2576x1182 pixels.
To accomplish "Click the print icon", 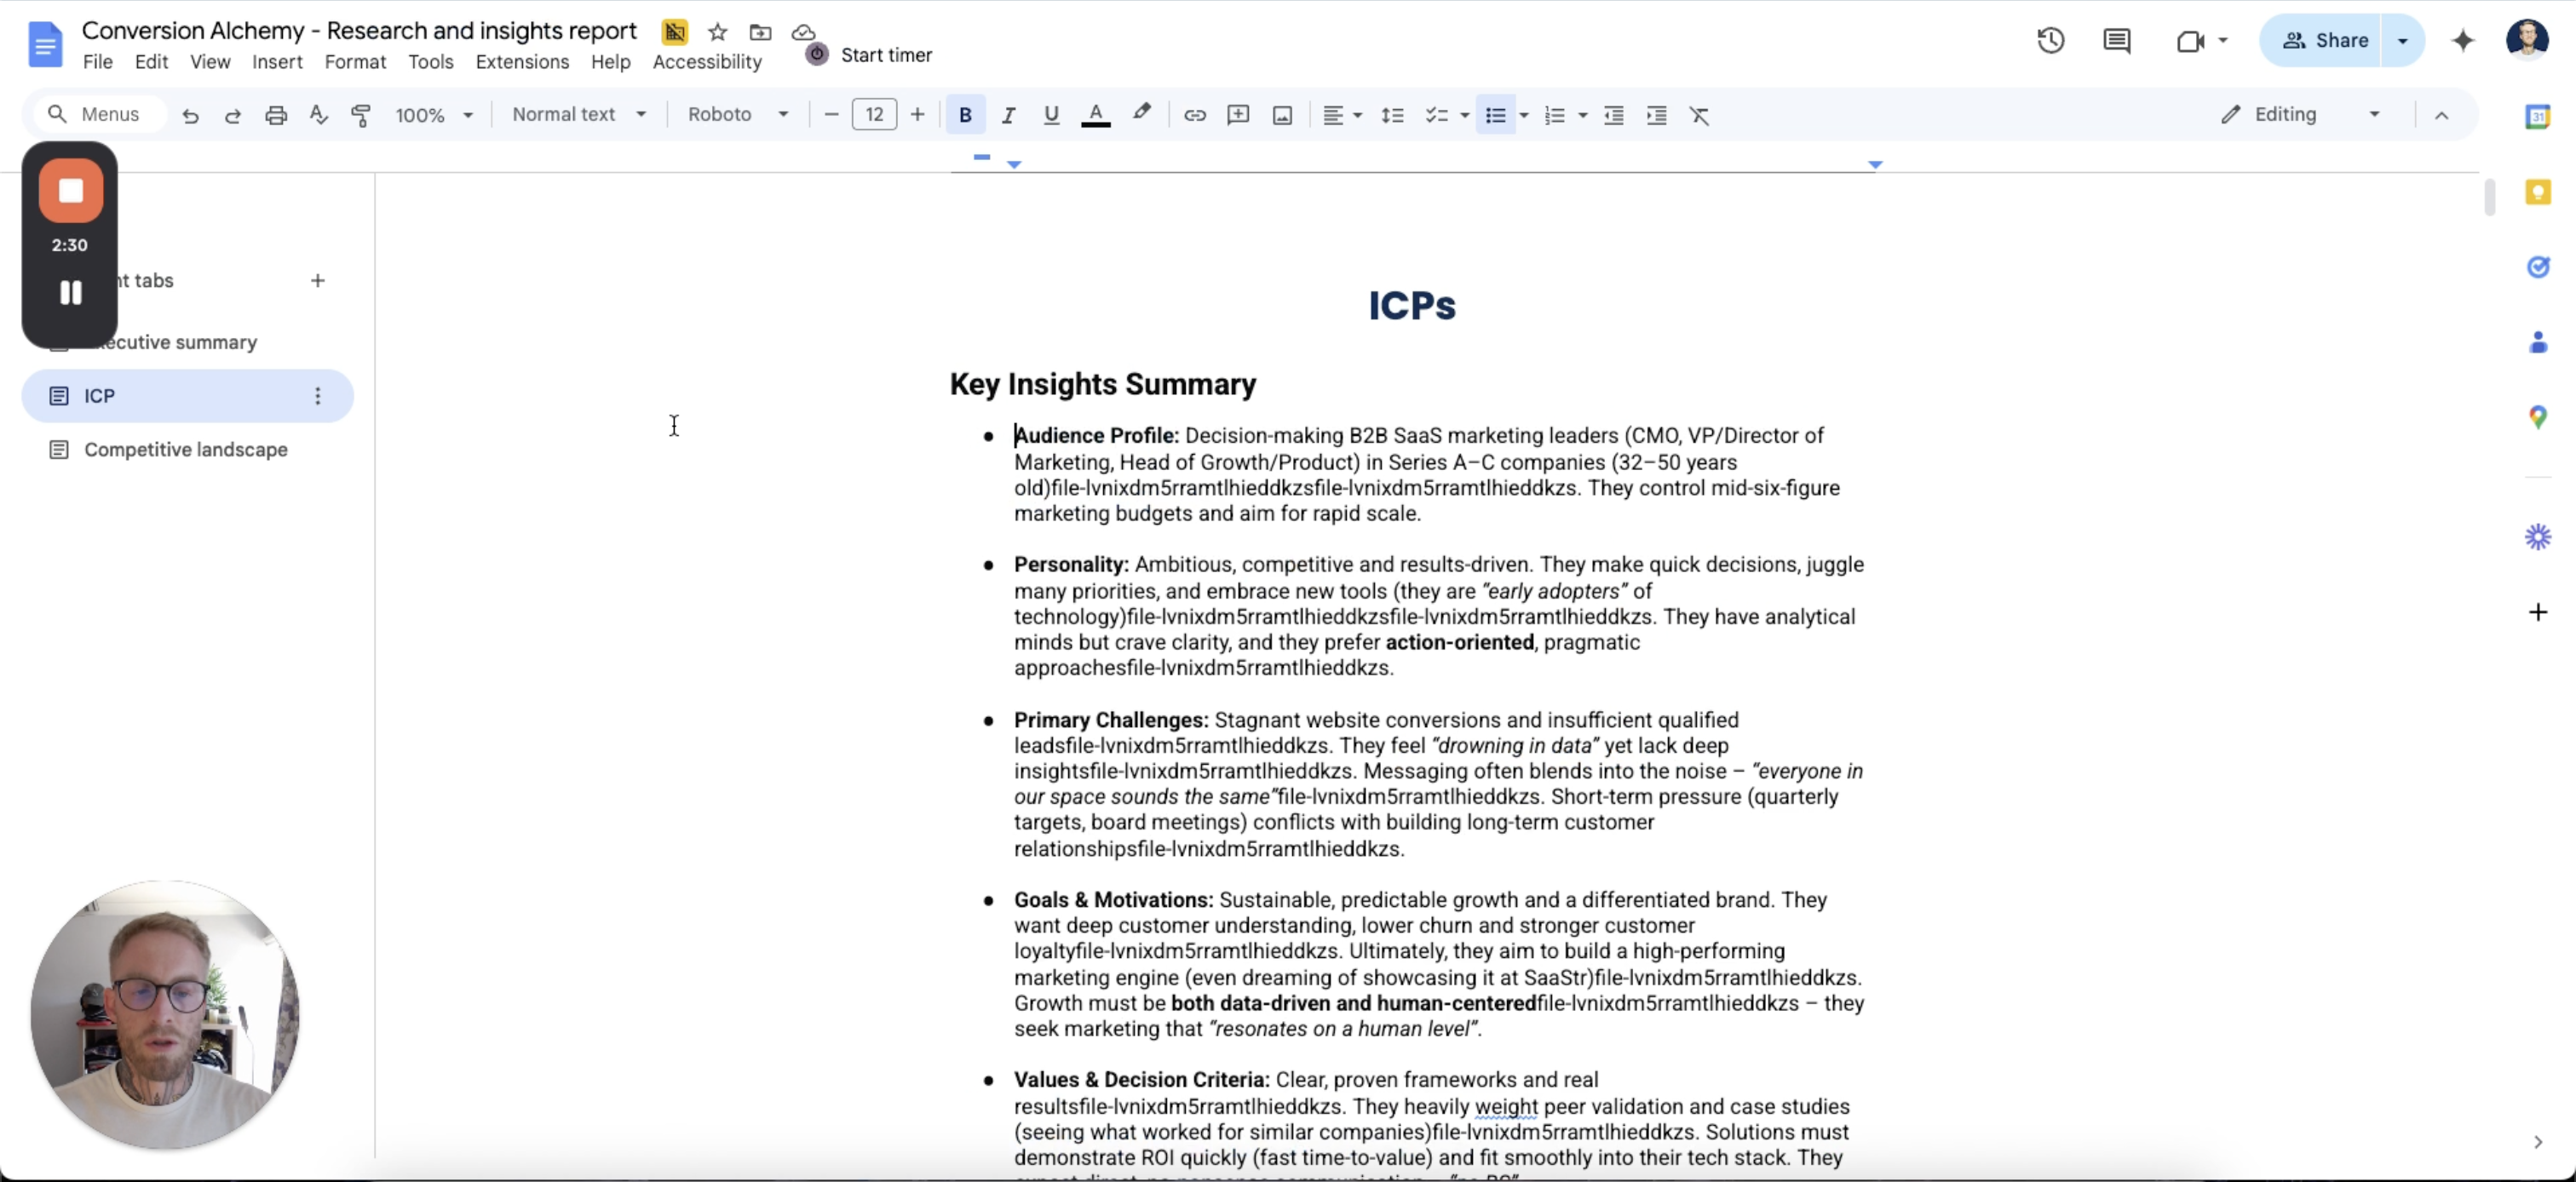I will pyautogui.click(x=276, y=115).
